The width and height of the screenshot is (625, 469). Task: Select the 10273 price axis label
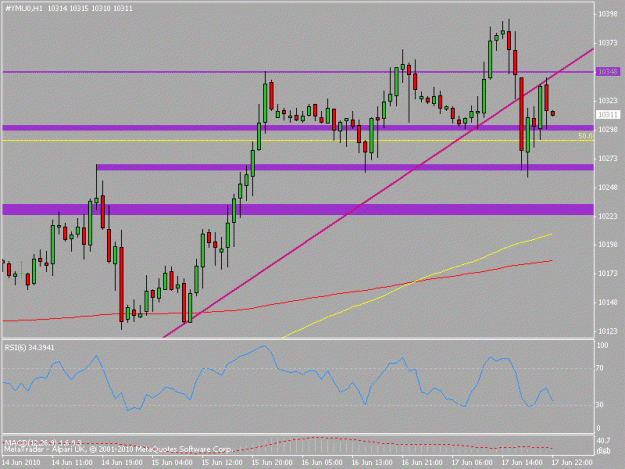coord(608,159)
